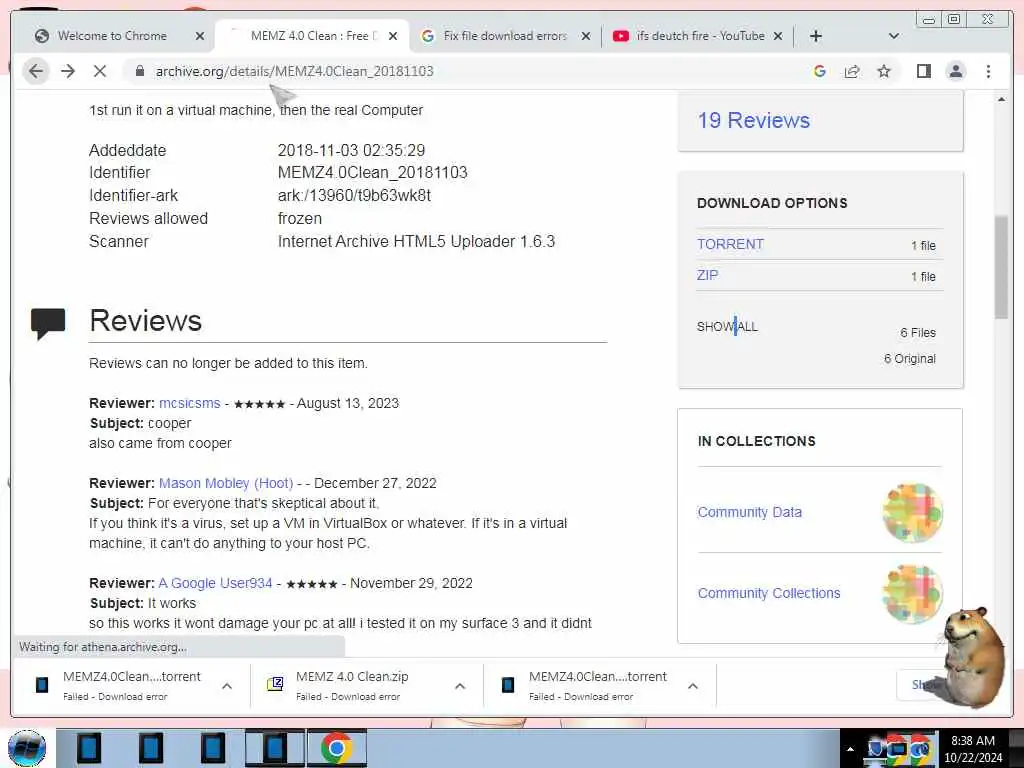Open the Chrome taskbar icon
1024x768 pixels.
336,748
